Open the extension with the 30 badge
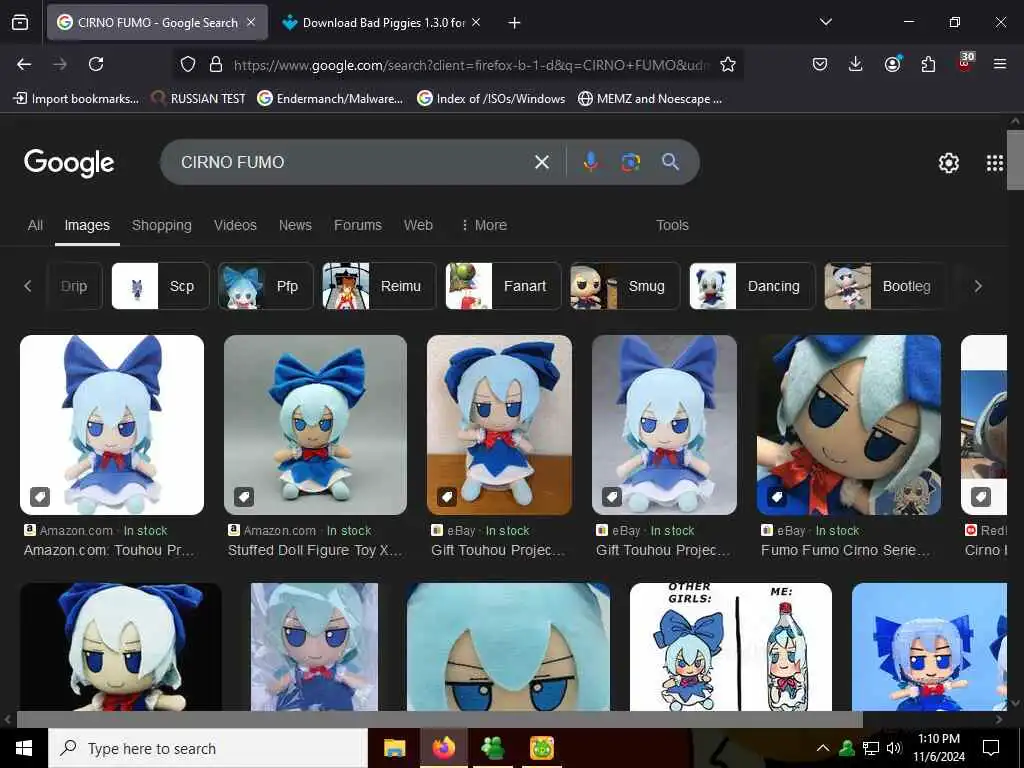Screen dimensions: 1024x768 pyautogui.click(x=965, y=62)
